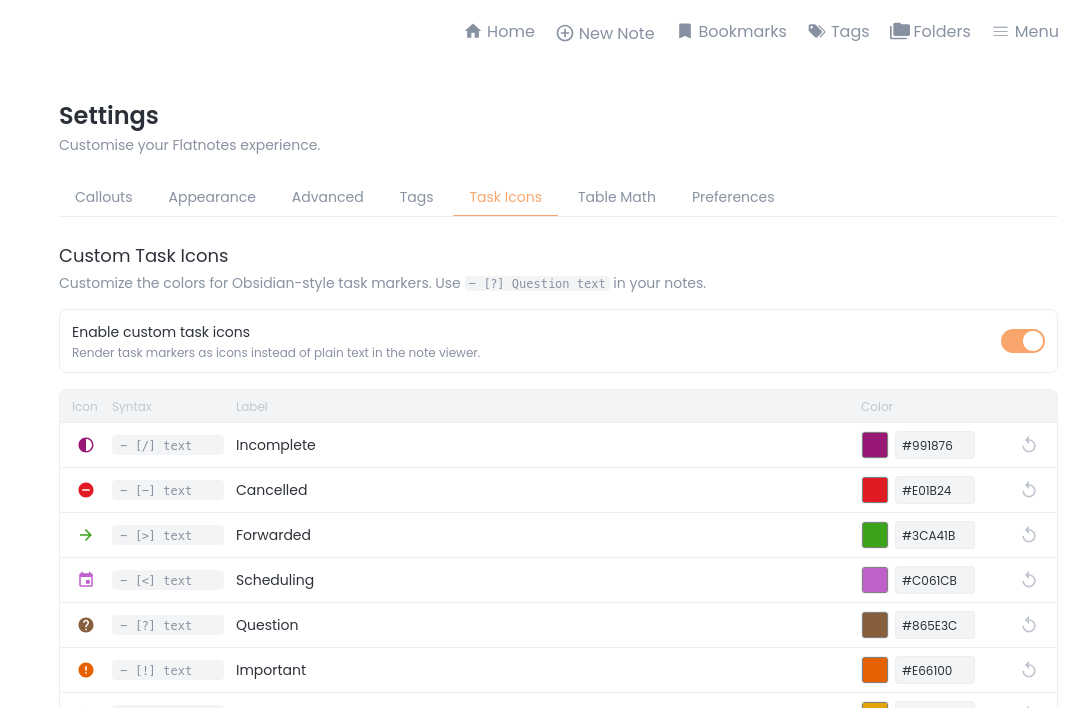Click the Incomplete half-circle task icon
The height and width of the screenshot is (719, 1079).
[86, 445]
